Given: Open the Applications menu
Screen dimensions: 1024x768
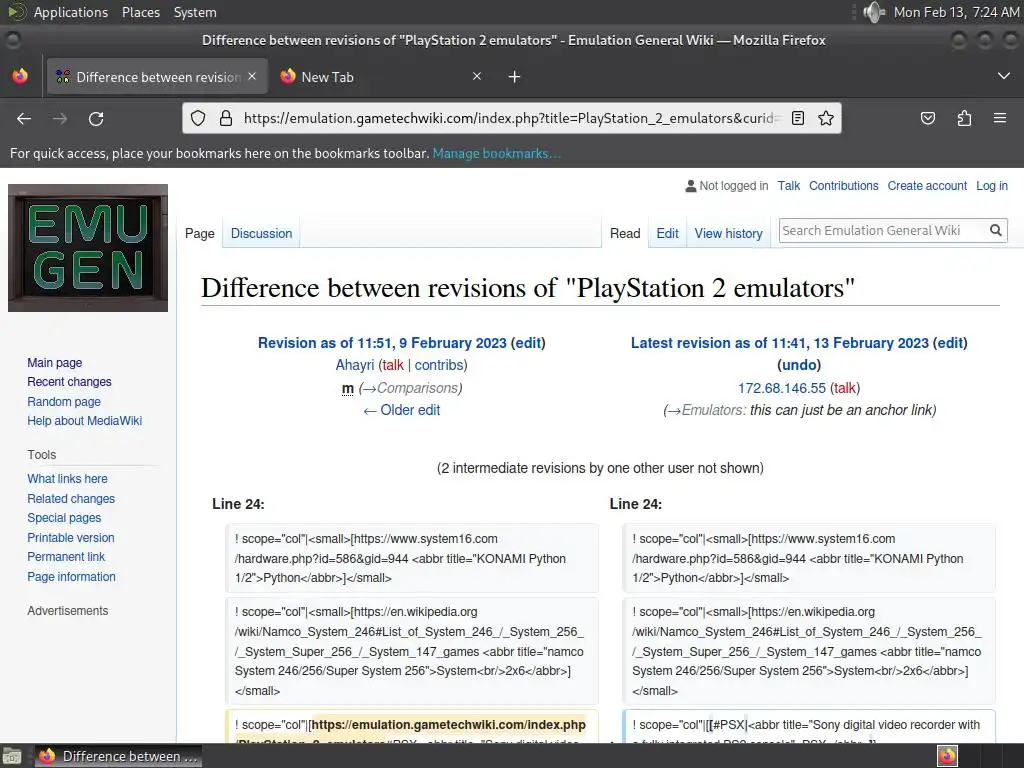Looking at the screenshot, I should pos(71,12).
